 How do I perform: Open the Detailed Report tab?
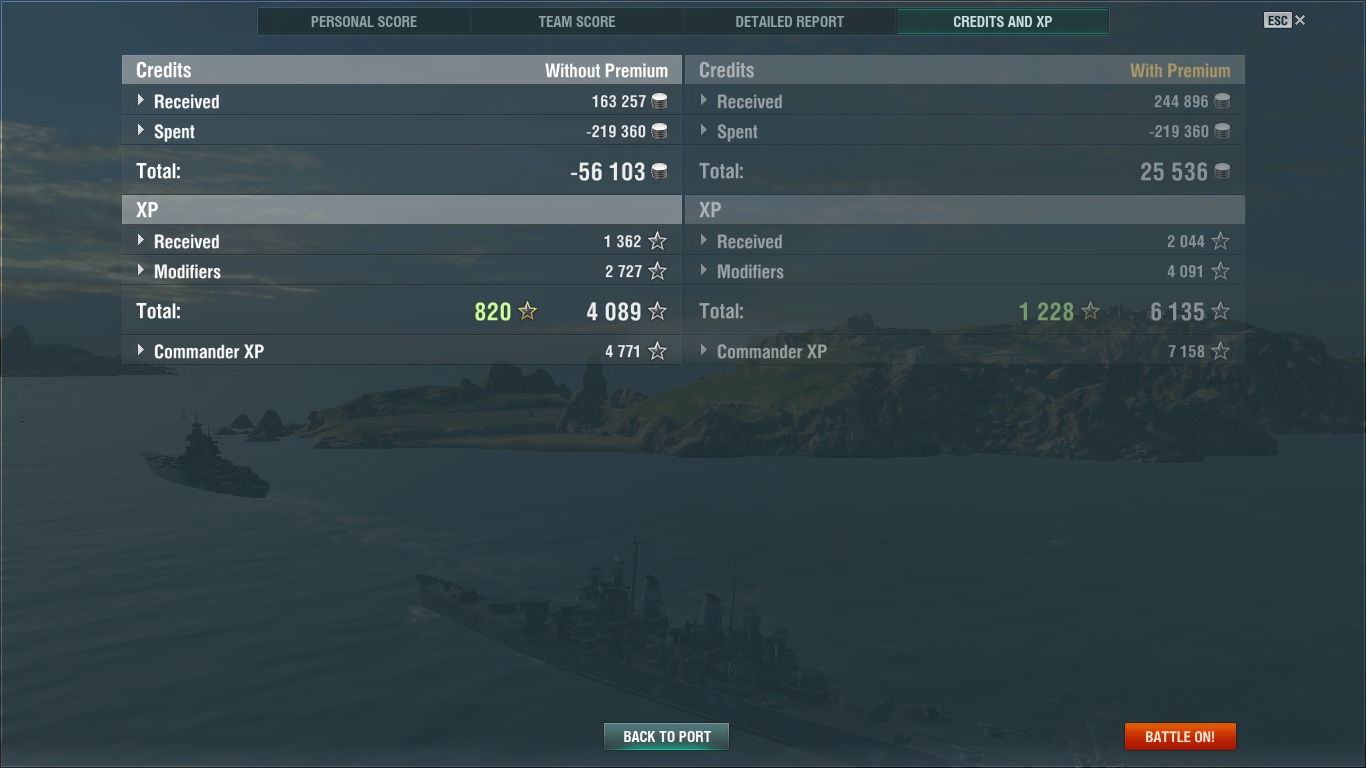click(x=790, y=21)
